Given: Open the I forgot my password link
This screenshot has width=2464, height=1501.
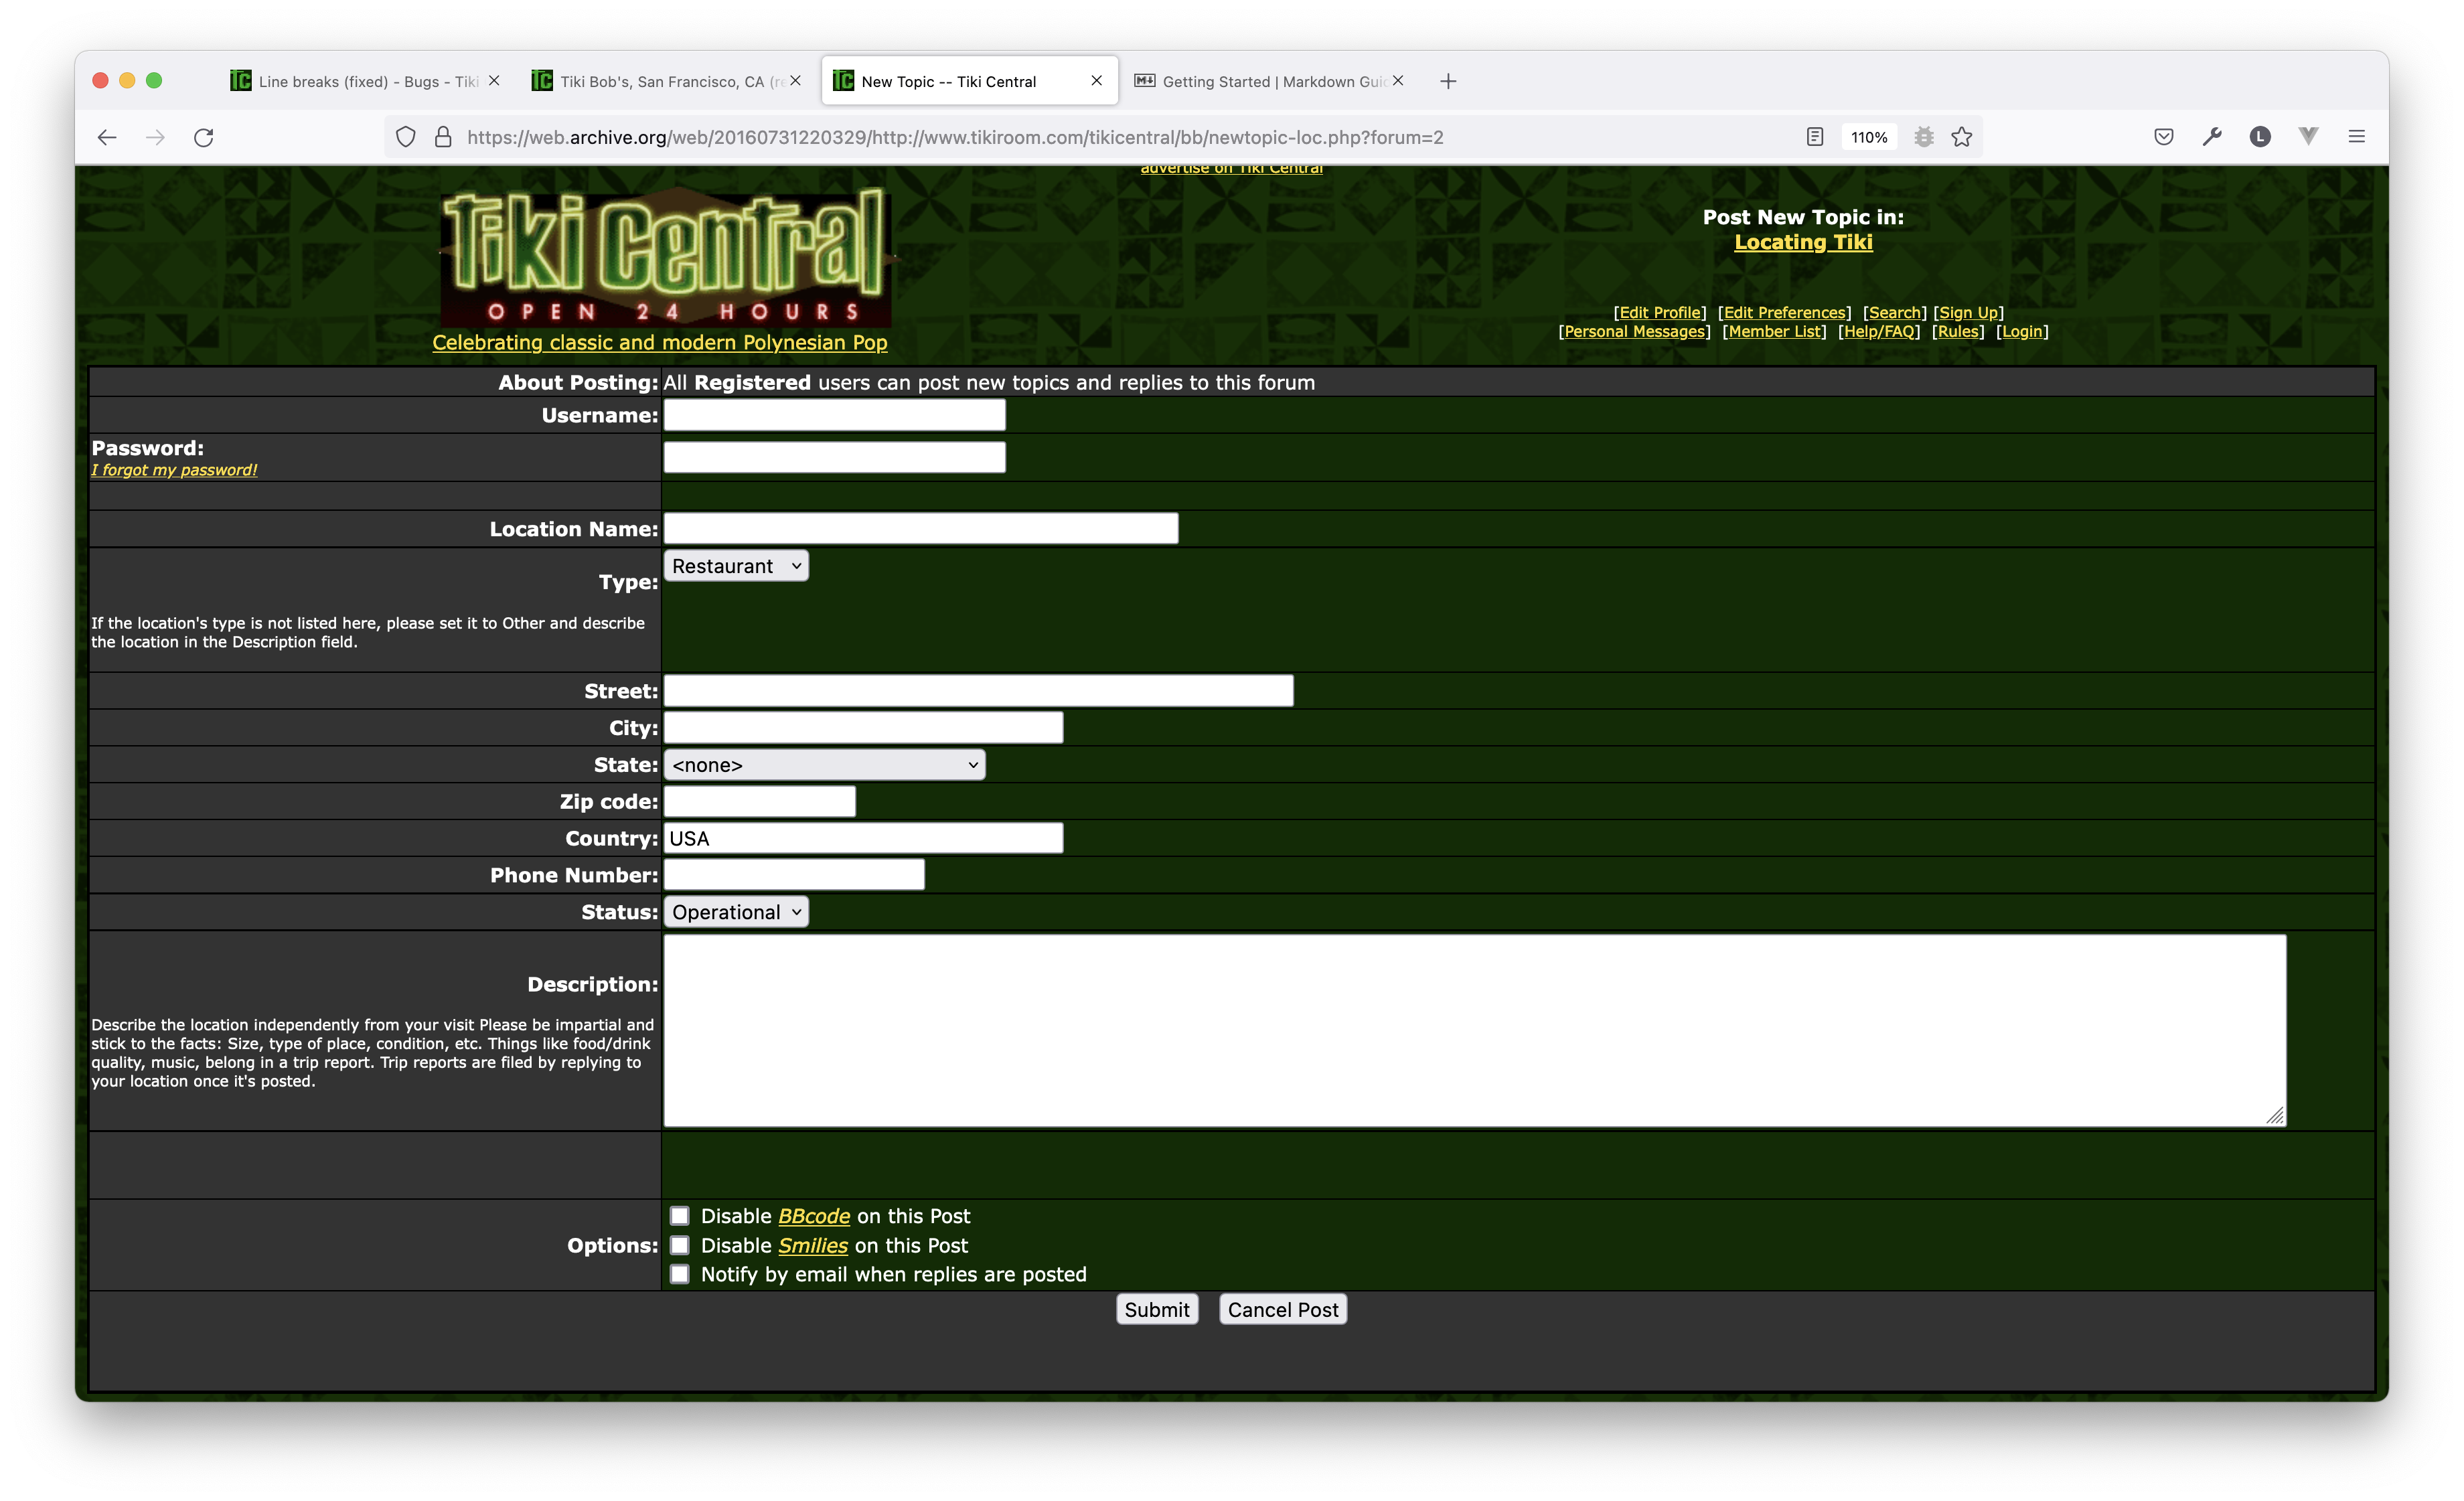Looking at the screenshot, I should click(x=174, y=470).
